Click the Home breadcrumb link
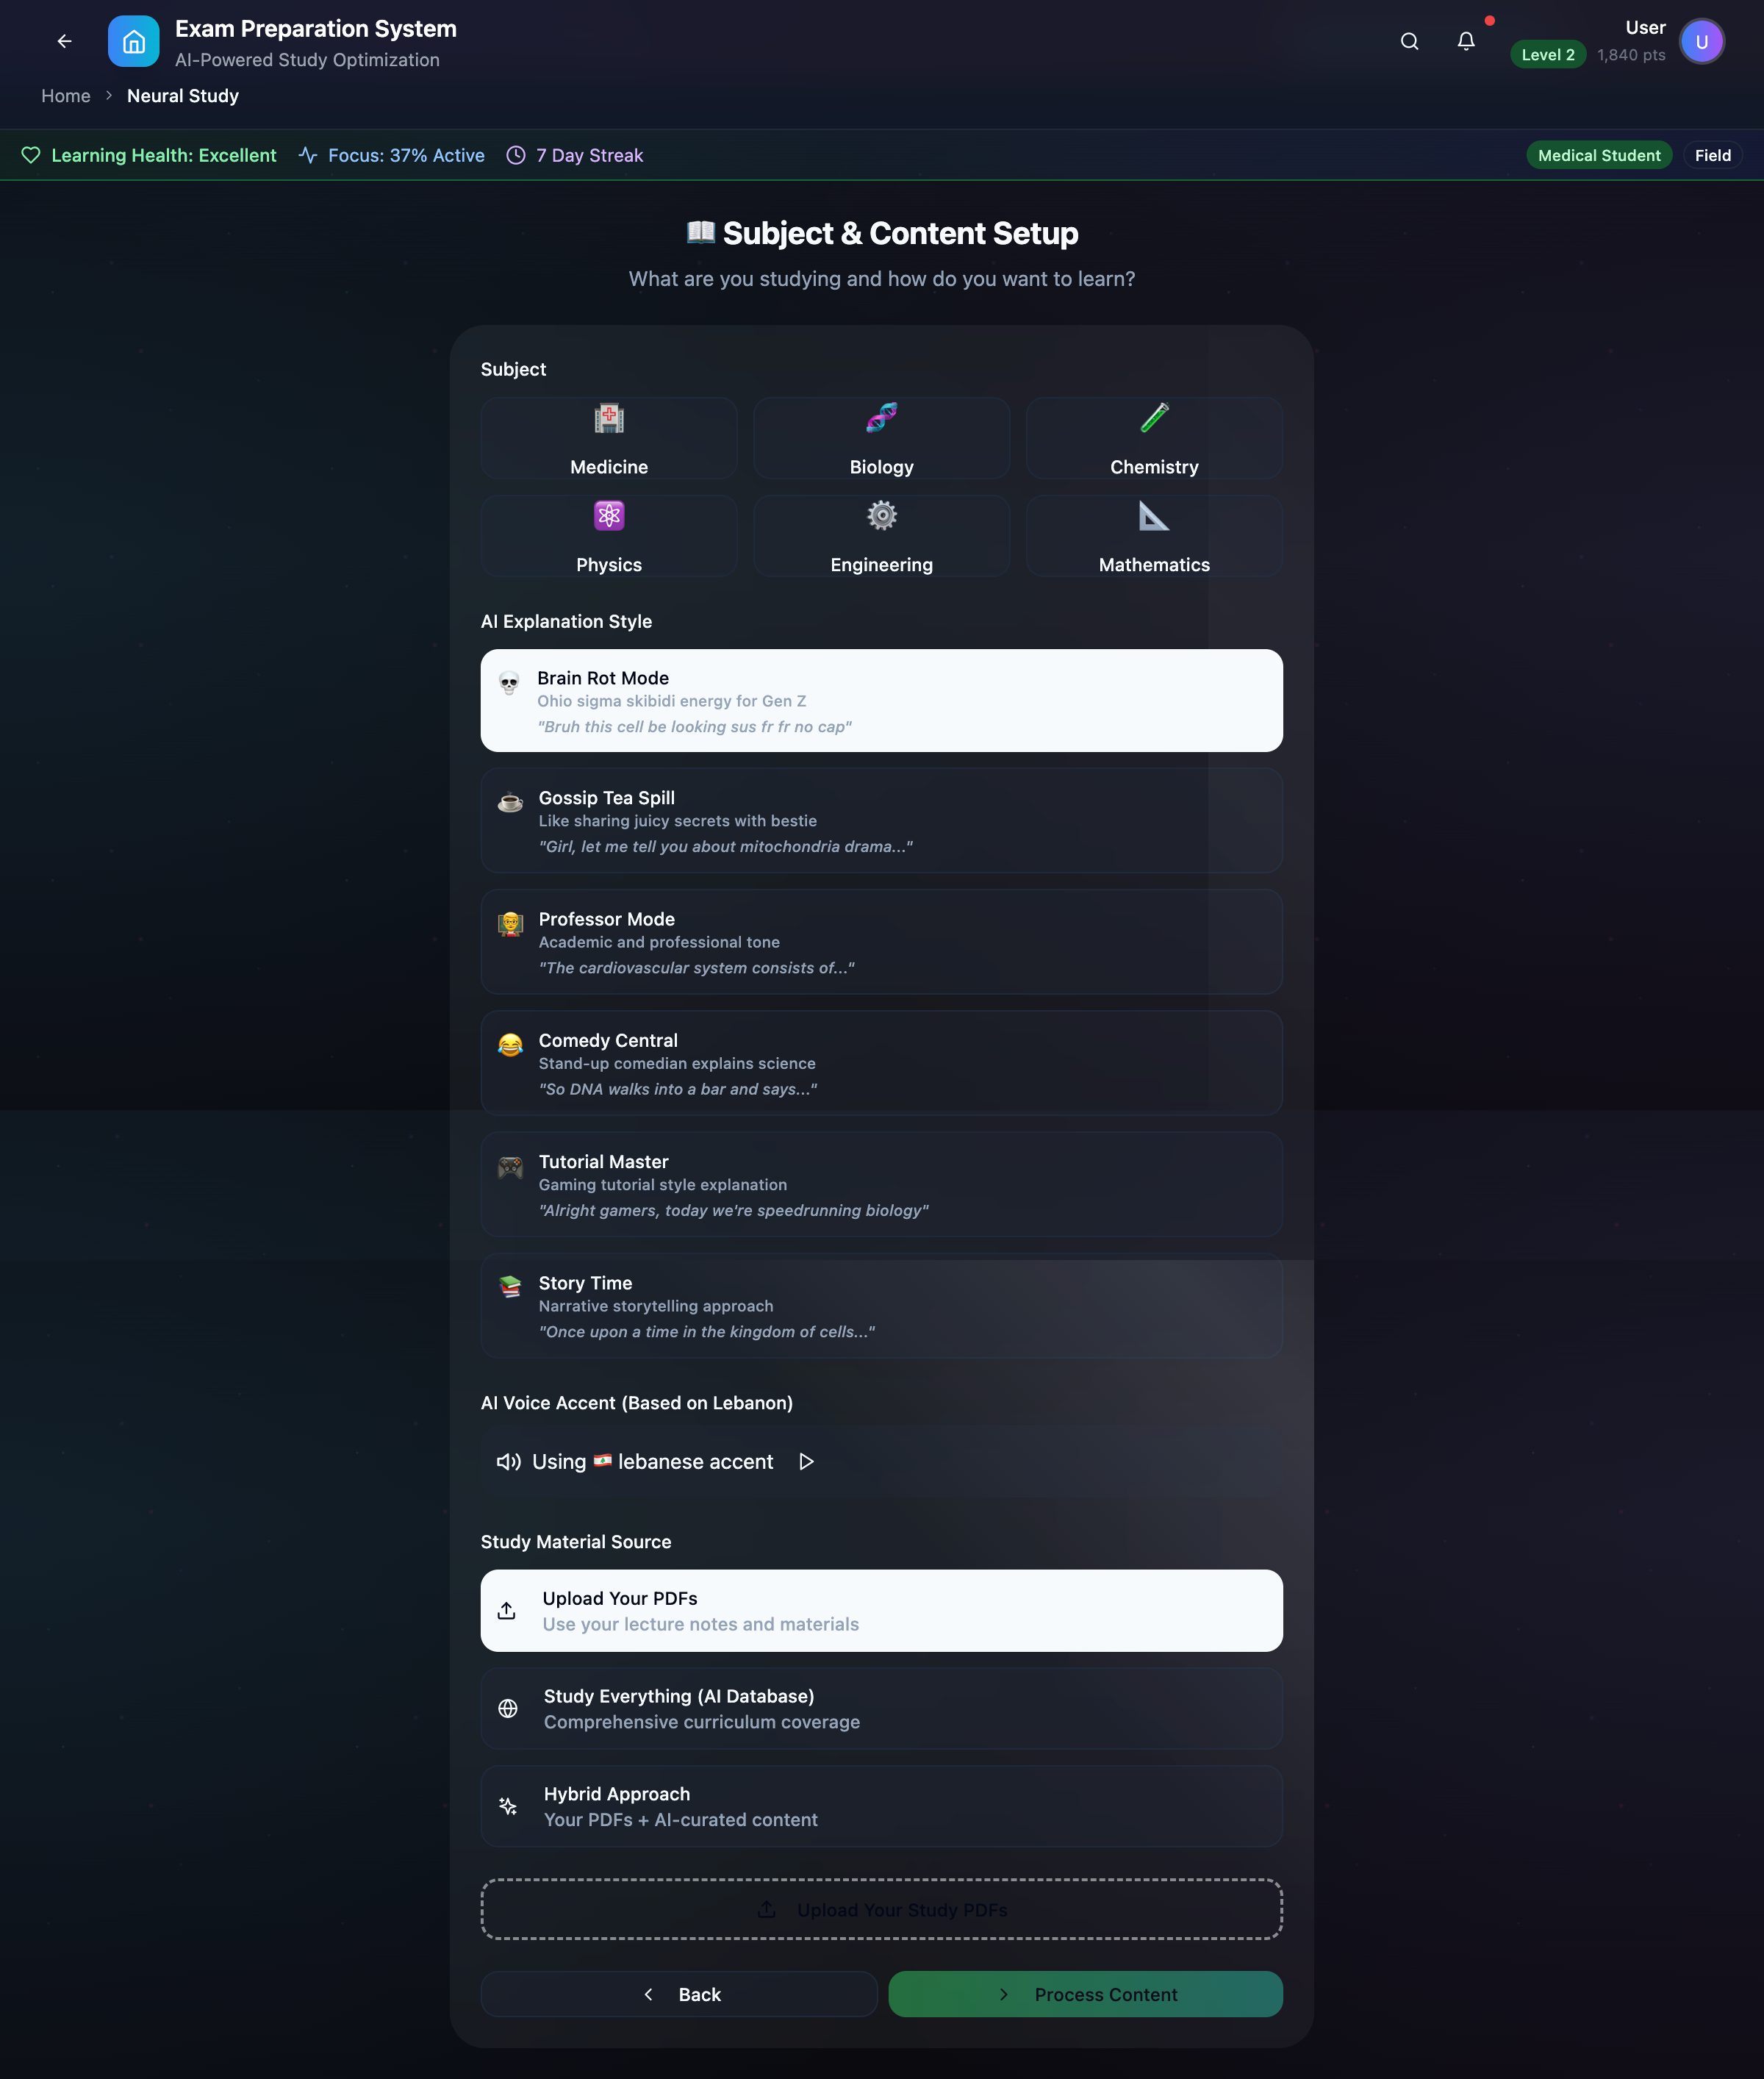Viewport: 1764px width, 2079px height. coord(65,96)
